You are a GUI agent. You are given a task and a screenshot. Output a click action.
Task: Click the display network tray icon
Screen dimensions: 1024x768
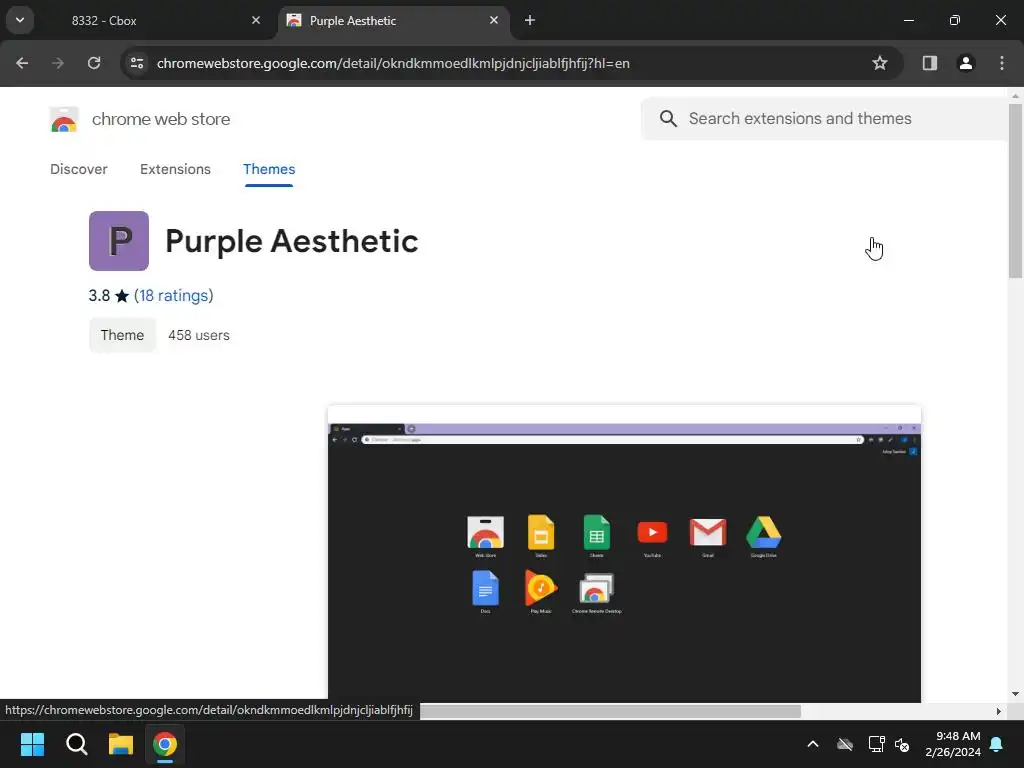pos(876,744)
